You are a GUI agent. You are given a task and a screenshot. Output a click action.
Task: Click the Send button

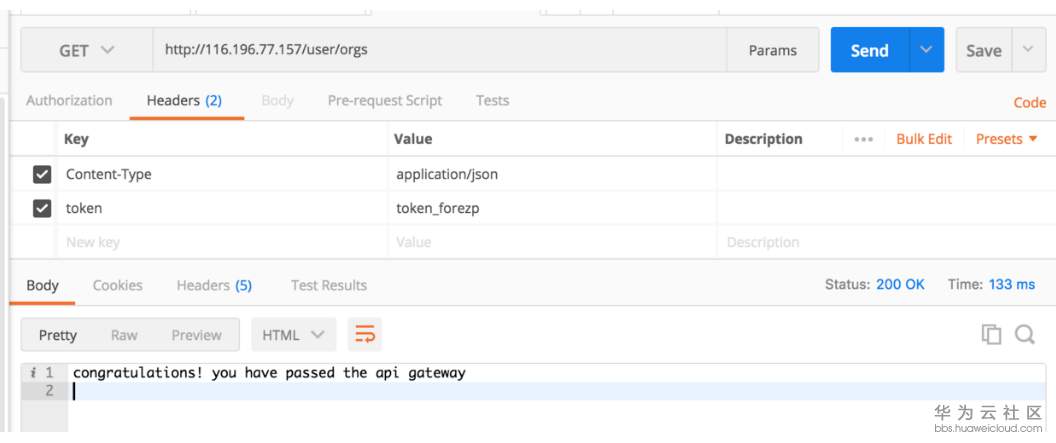coord(869,50)
